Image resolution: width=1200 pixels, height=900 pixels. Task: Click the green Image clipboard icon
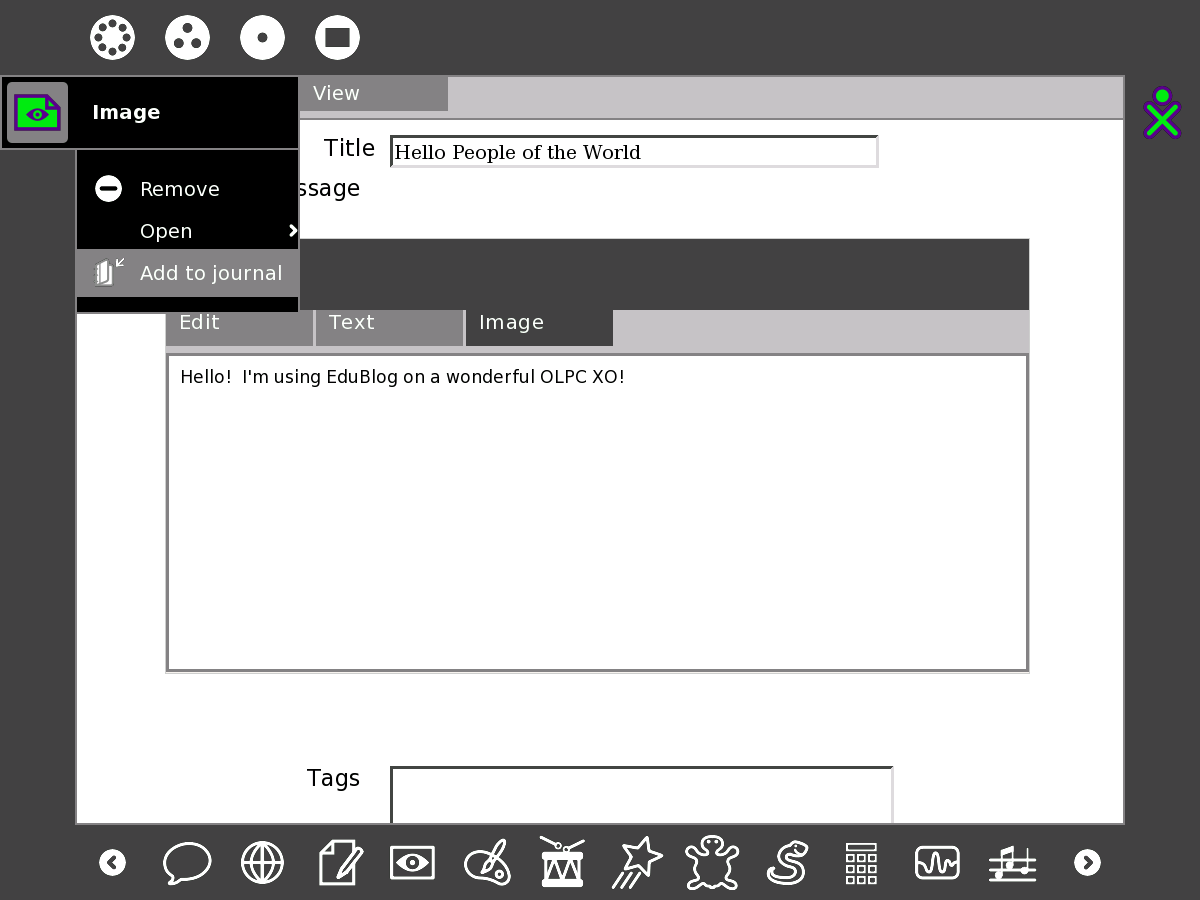[x=38, y=113]
